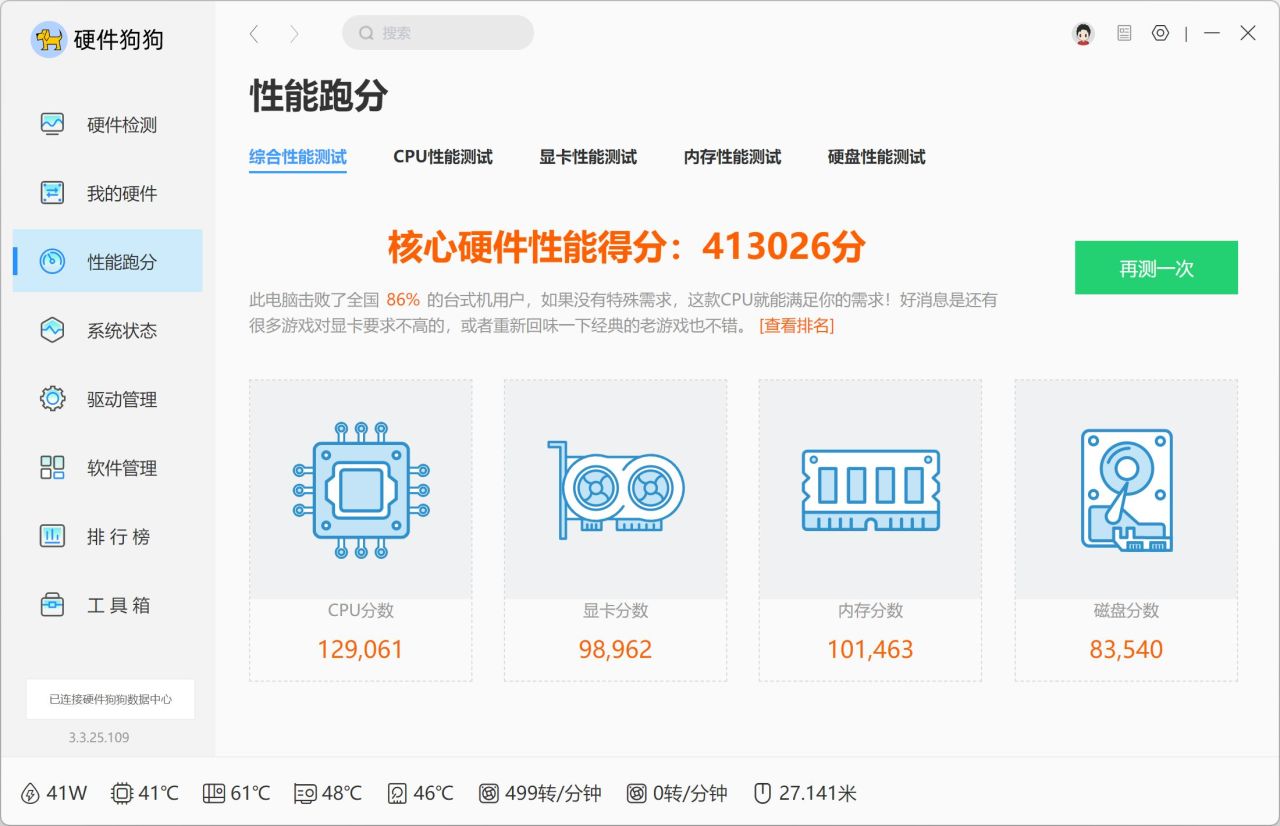Open 驱动管理 gear entry in sidebar
Image resolution: width=1280 pixels, height=826 pixels.
point(108,399)
